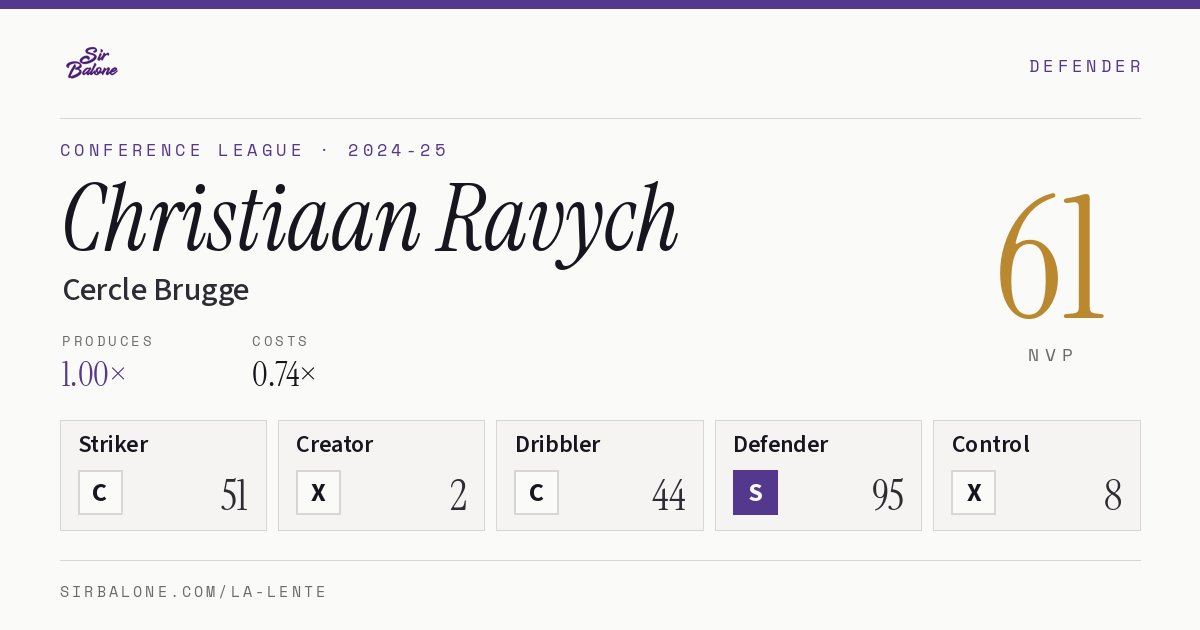The image size is (1200, 630).
Task: Select the Dribbler grade C badge
Action: (x=536, y=492)
